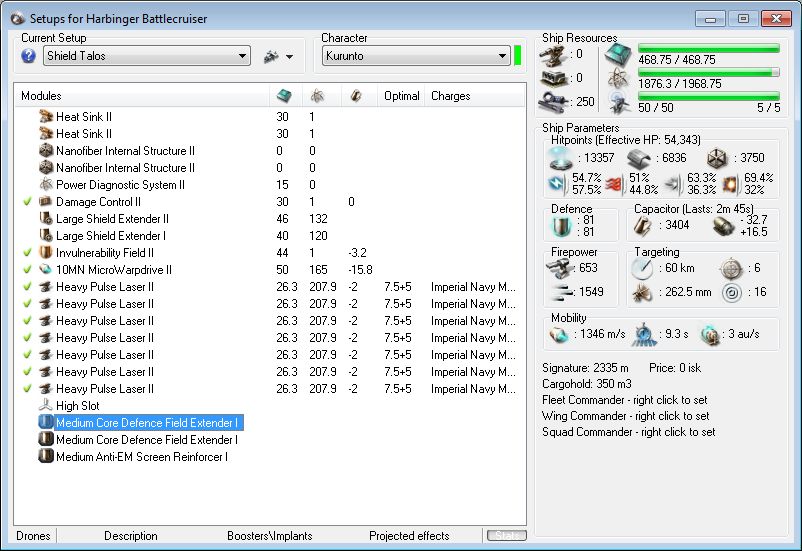The image size is (802, 551).
Task: Click Squad Commander - right click to set
Action: (629, 432)
